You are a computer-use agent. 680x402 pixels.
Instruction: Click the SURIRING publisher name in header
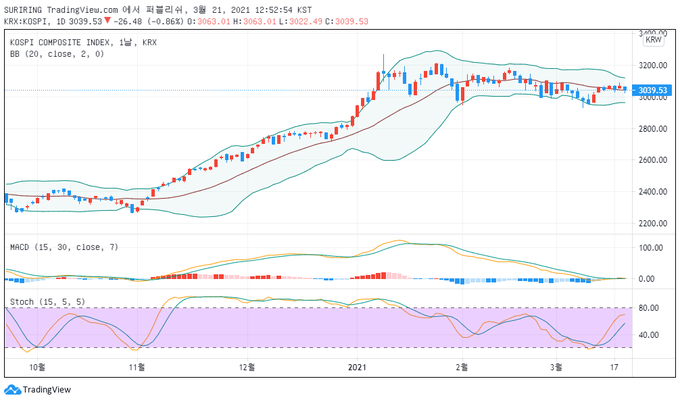[23, 10]
